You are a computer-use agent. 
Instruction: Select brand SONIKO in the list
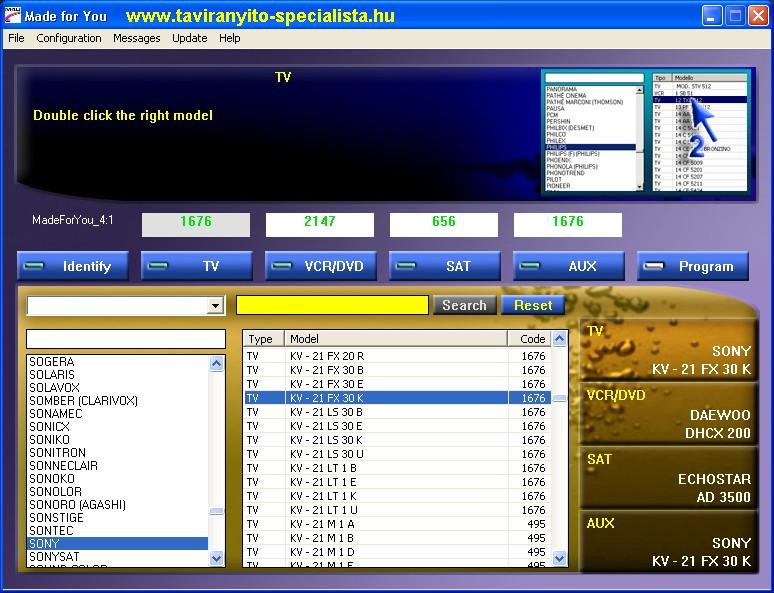click(x=117, y=439)
